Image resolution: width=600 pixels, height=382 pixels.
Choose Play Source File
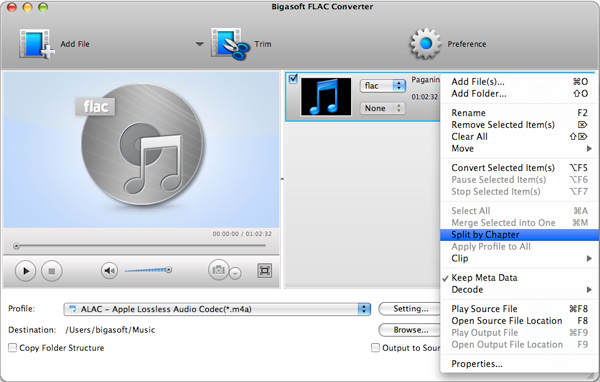519,309
